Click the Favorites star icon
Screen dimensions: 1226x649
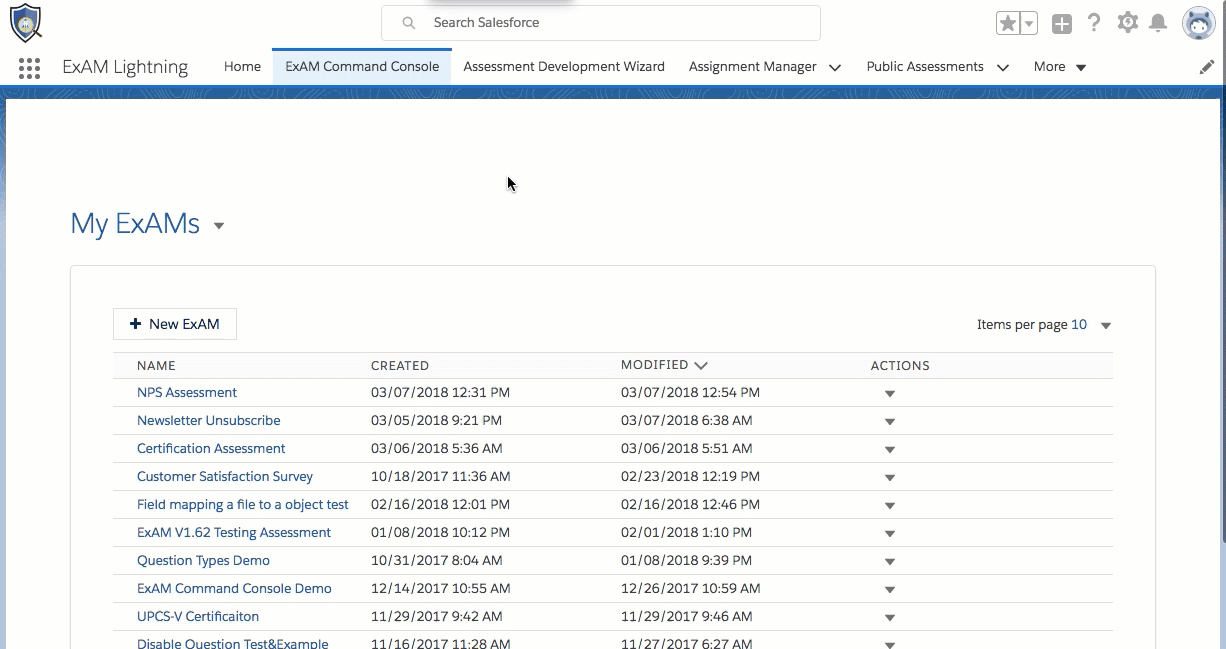[x=1008, y=23]
